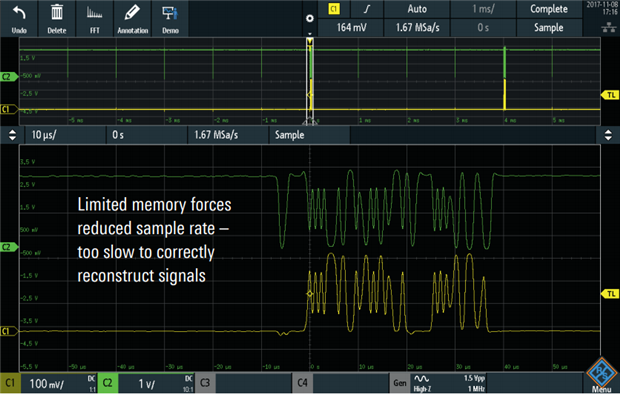Select the trigger level TL marker in zoom window
The width and height of the screenshot is (620, 394).
click(610, 294)
